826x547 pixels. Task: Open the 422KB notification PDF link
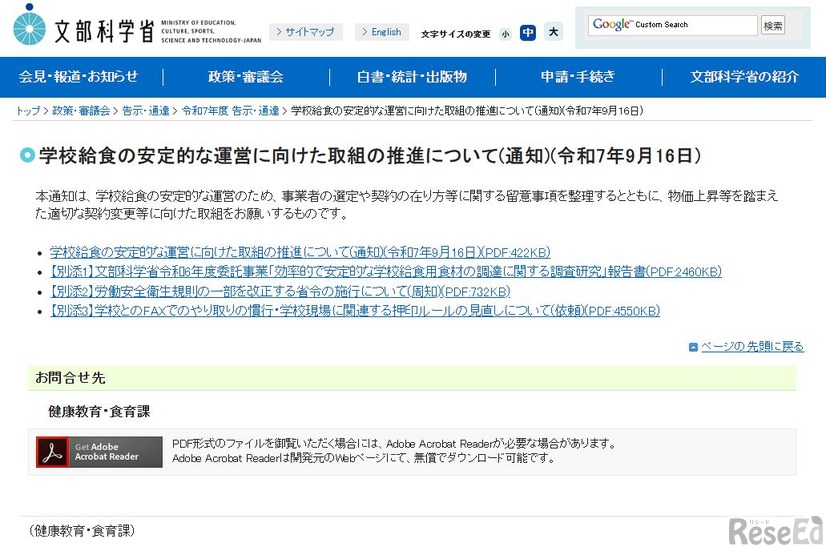(300, 252)
